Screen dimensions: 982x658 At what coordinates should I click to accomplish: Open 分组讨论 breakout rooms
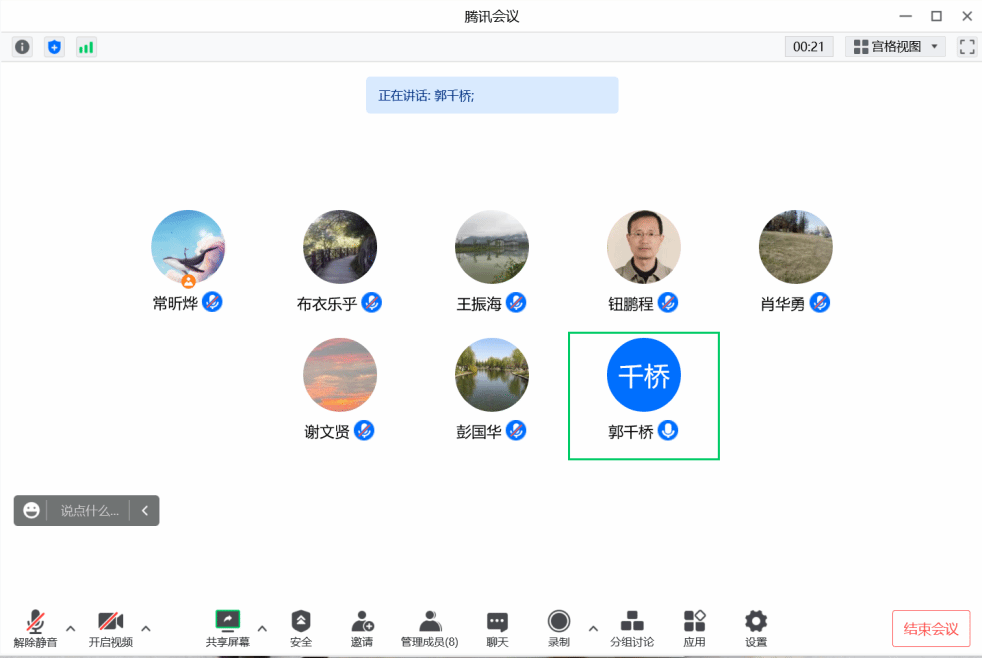[x=632, y=628]
